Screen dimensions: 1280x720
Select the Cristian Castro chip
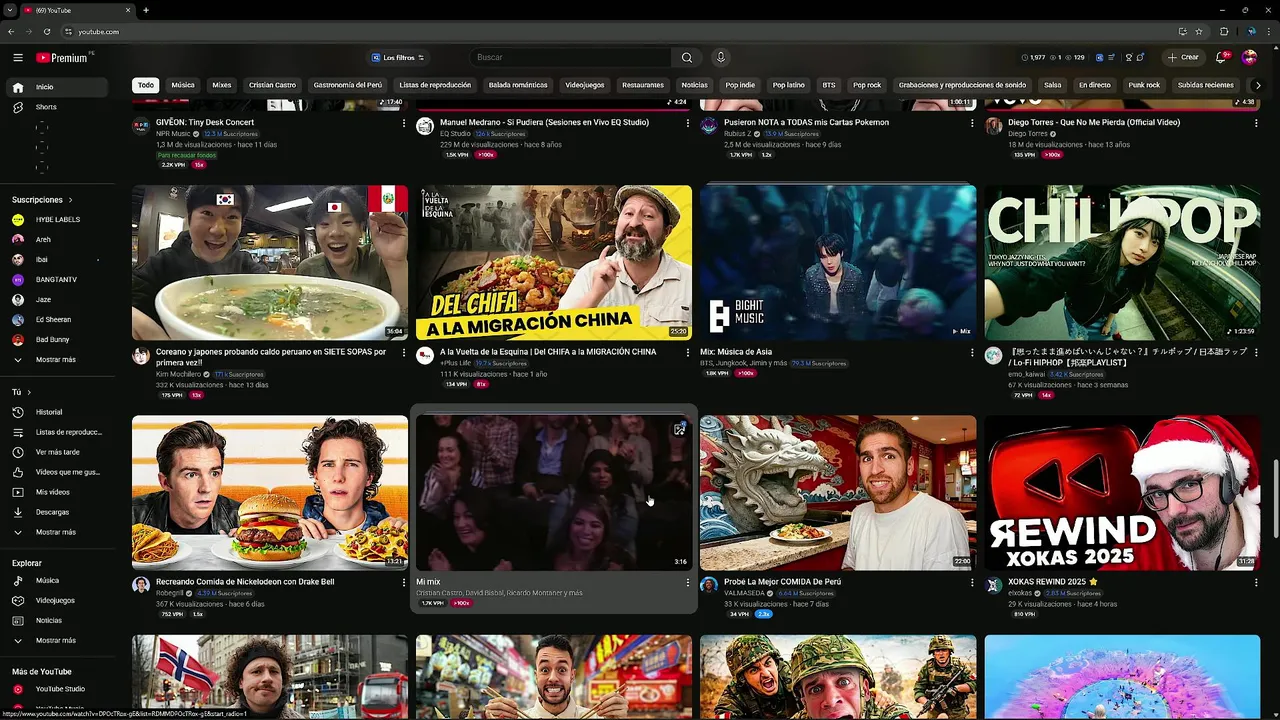273,85
